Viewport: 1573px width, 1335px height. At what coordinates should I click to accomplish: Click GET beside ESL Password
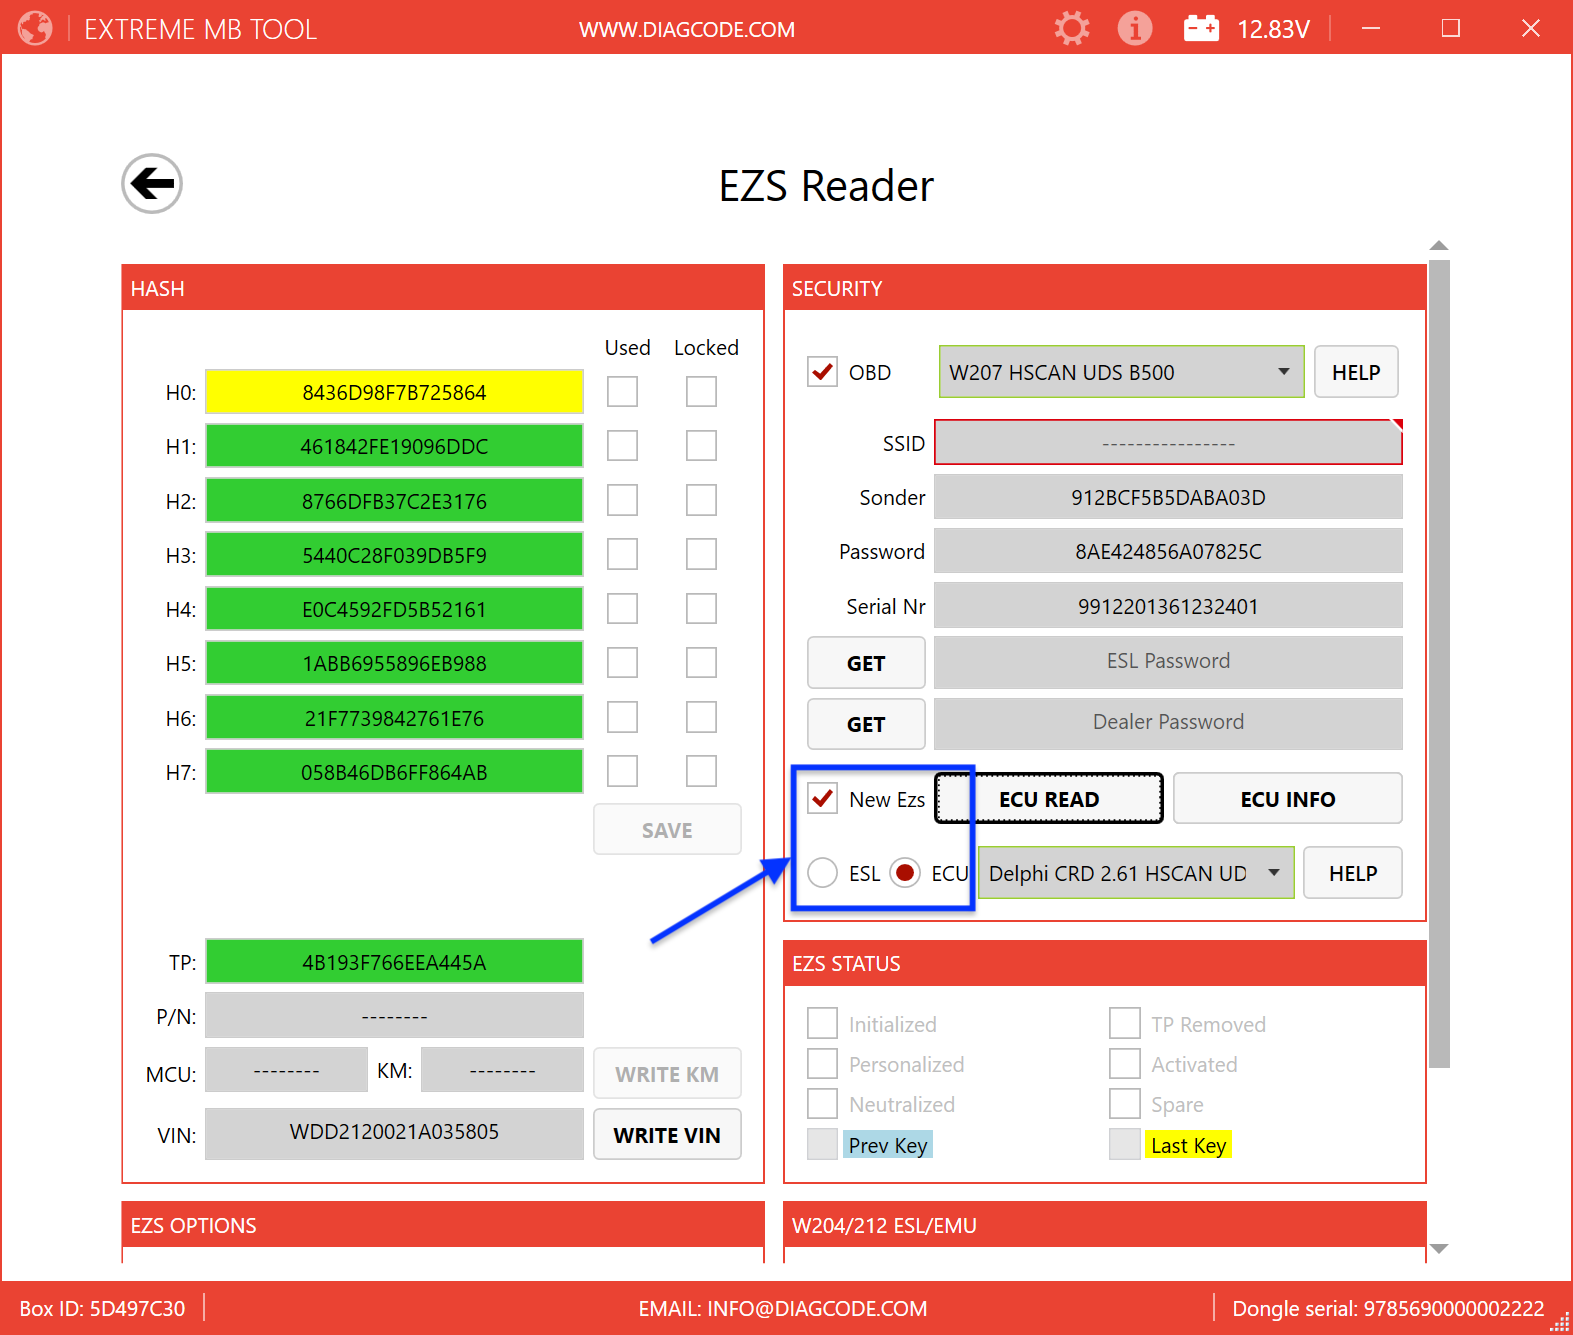coord(865,663)
